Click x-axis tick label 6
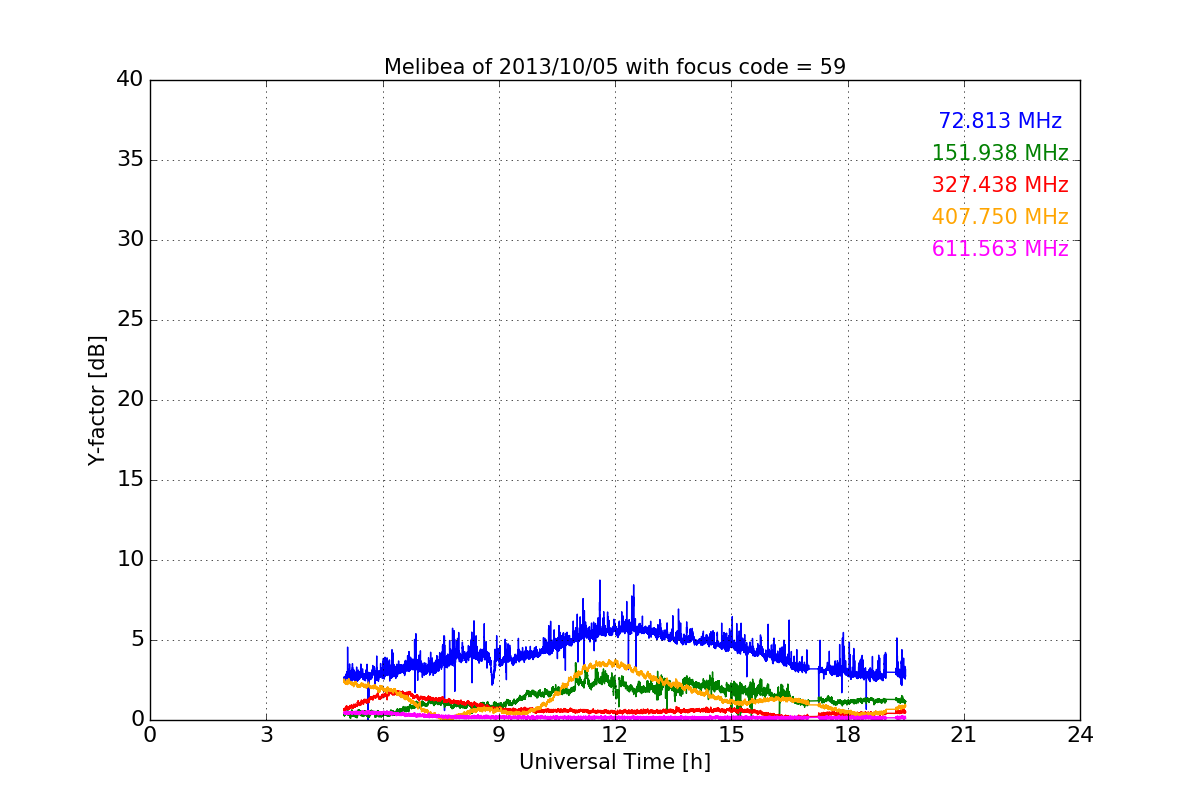Viewport: 1200px width, 800px height. click(x=382, y=735)
